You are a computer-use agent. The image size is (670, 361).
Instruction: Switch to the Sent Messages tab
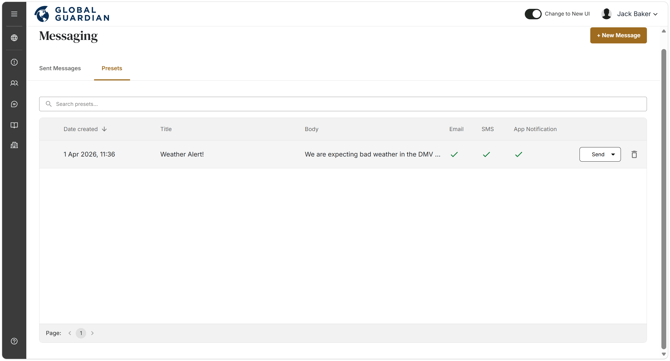point(60,68)
